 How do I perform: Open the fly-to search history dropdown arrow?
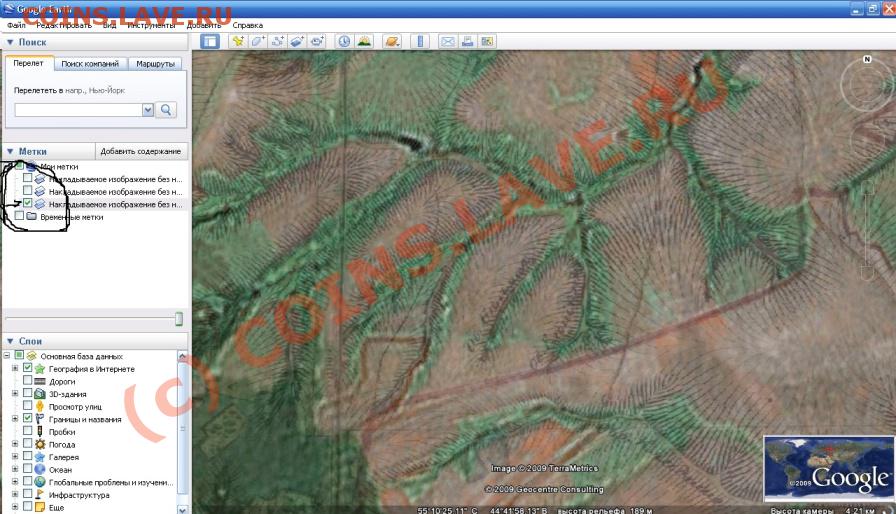click(147, 110)
